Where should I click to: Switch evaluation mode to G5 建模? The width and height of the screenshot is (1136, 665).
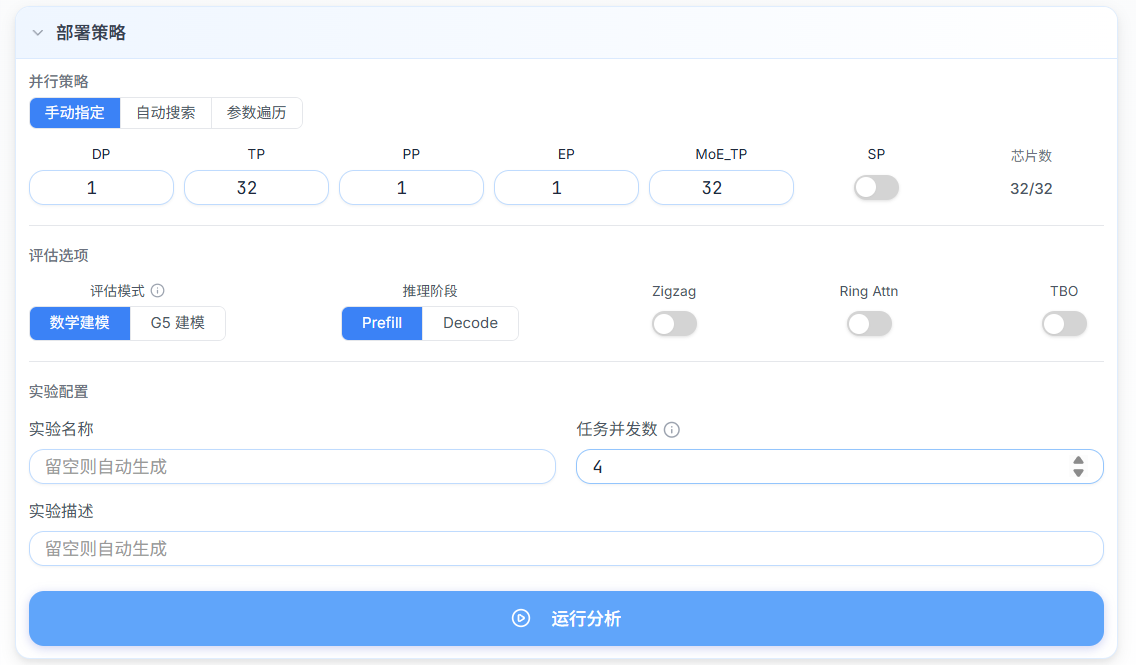(178, 323)
